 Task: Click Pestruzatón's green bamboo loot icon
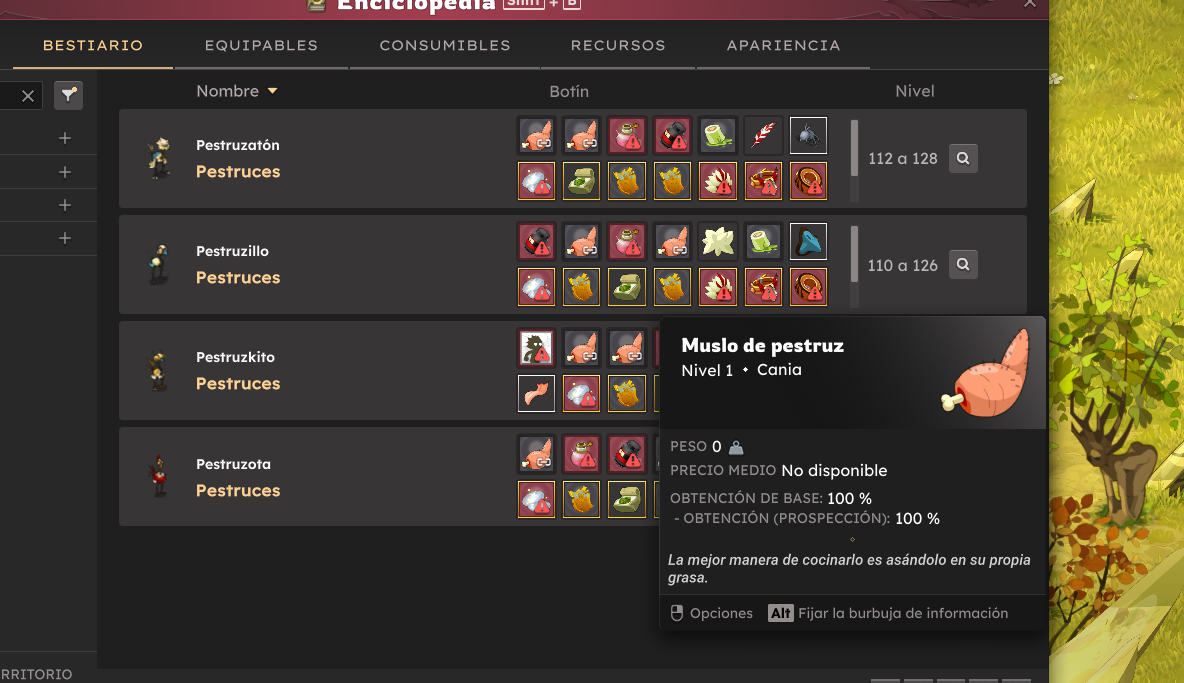coord(717,136)
